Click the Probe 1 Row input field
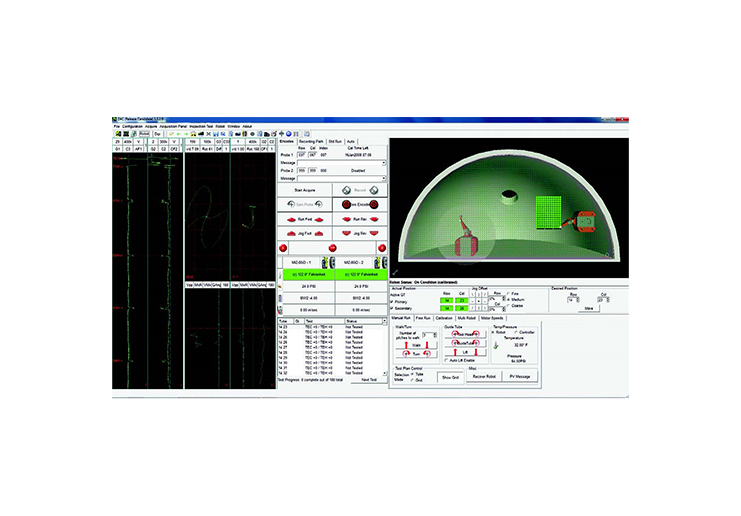The height and width of the screenshot is (516, 741). pyautogui.click(x=301, y=155)
